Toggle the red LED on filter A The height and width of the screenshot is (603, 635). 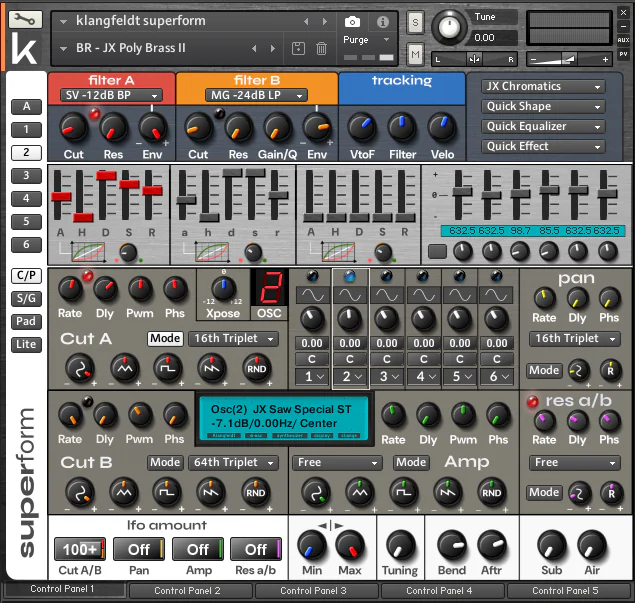(x=94, y=114)
